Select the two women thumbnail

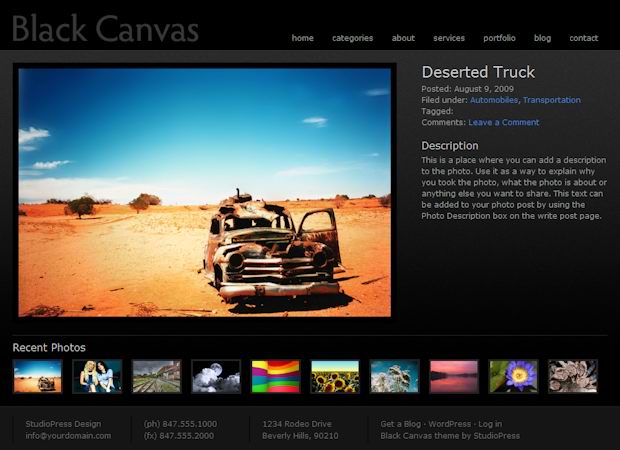tap(97, 376)
